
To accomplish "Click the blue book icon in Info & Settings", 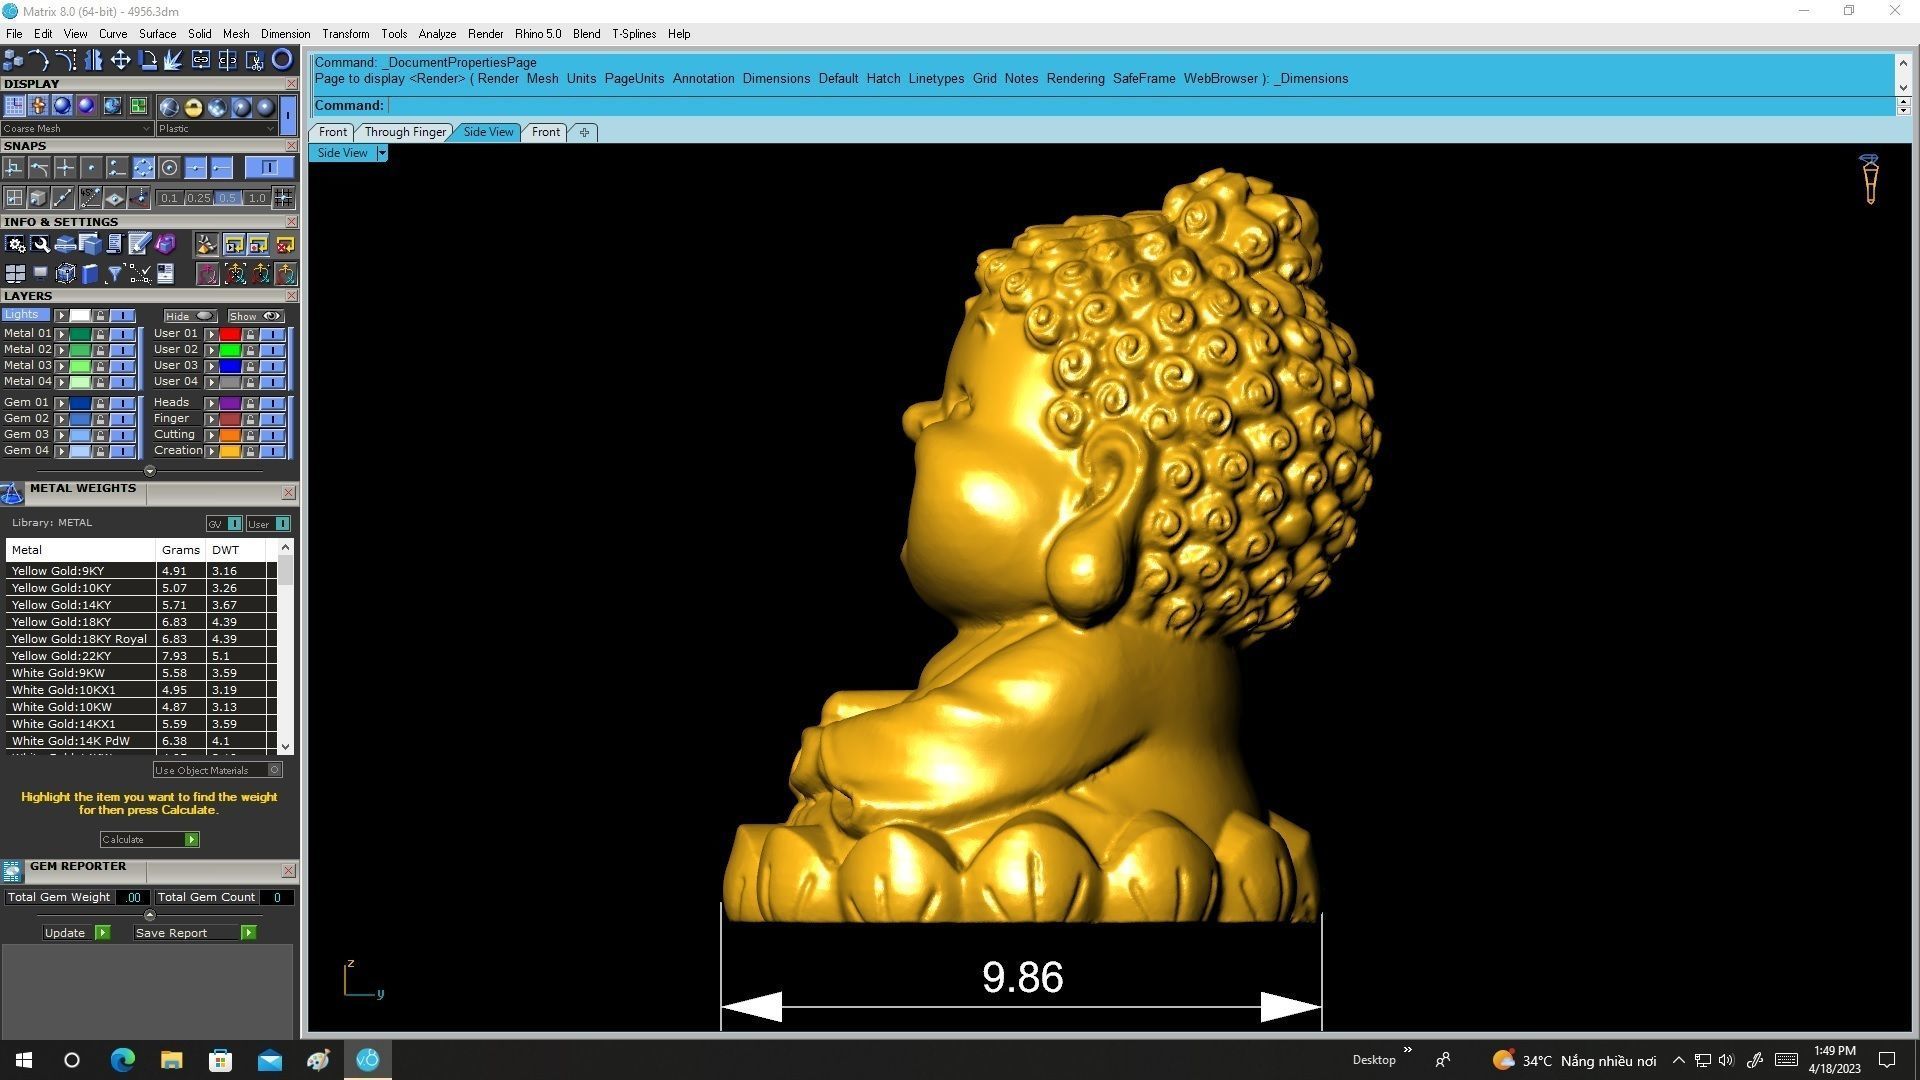I will [x=90, y=273].
